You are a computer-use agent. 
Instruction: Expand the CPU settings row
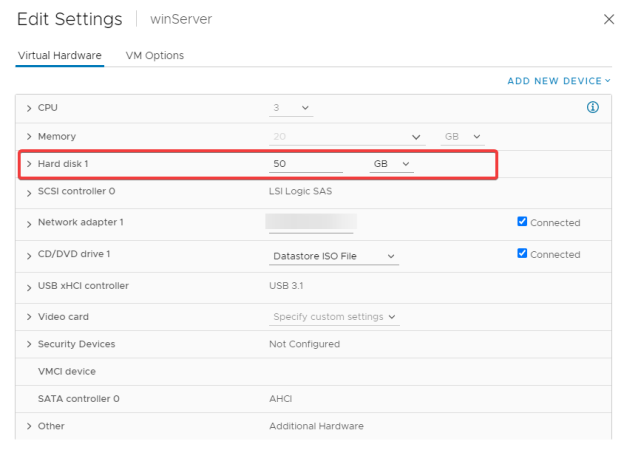29,108
